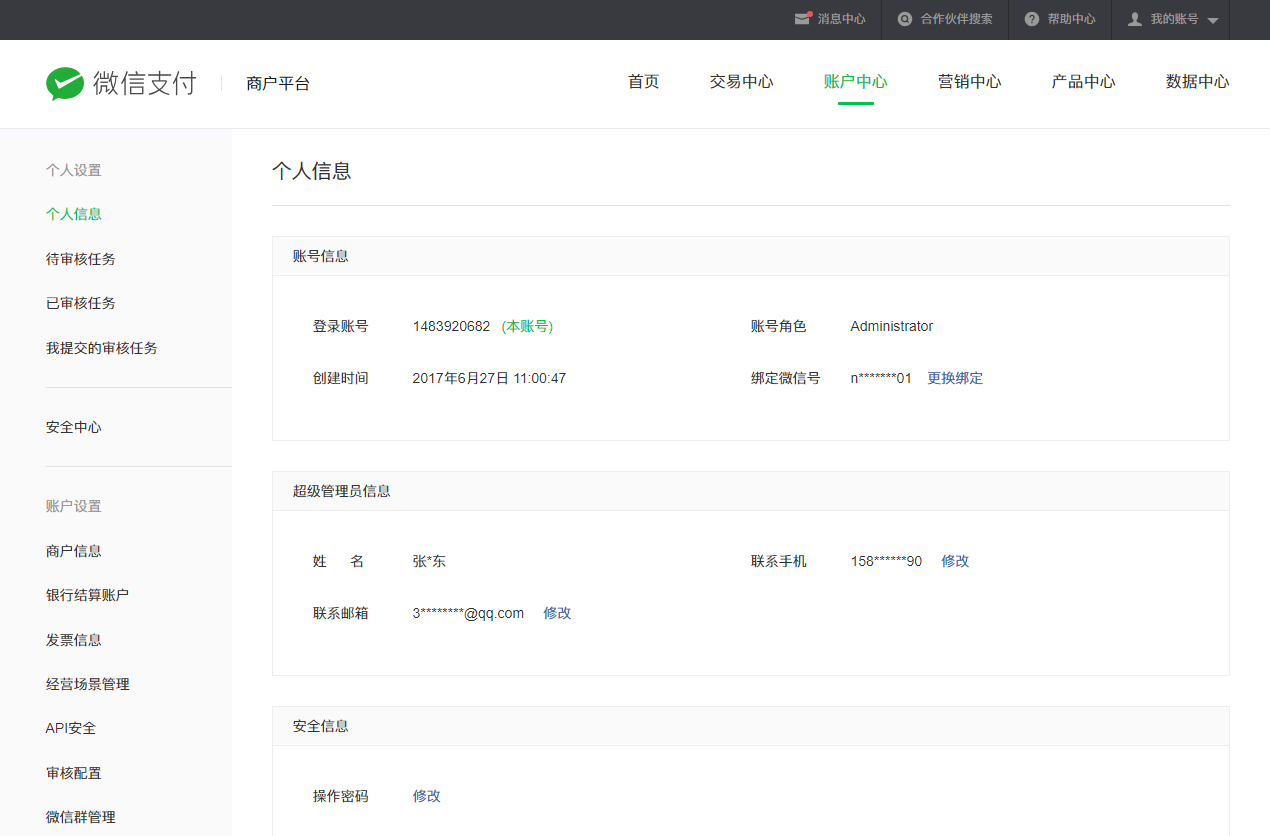Open 消息中心 in the top bar
1270x836 pixels.
click(842, 19)
